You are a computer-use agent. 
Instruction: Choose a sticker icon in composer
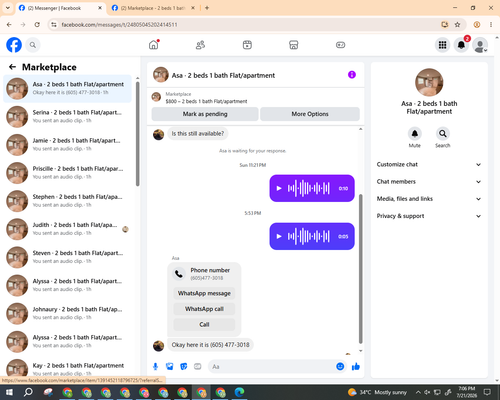point(184,367)
